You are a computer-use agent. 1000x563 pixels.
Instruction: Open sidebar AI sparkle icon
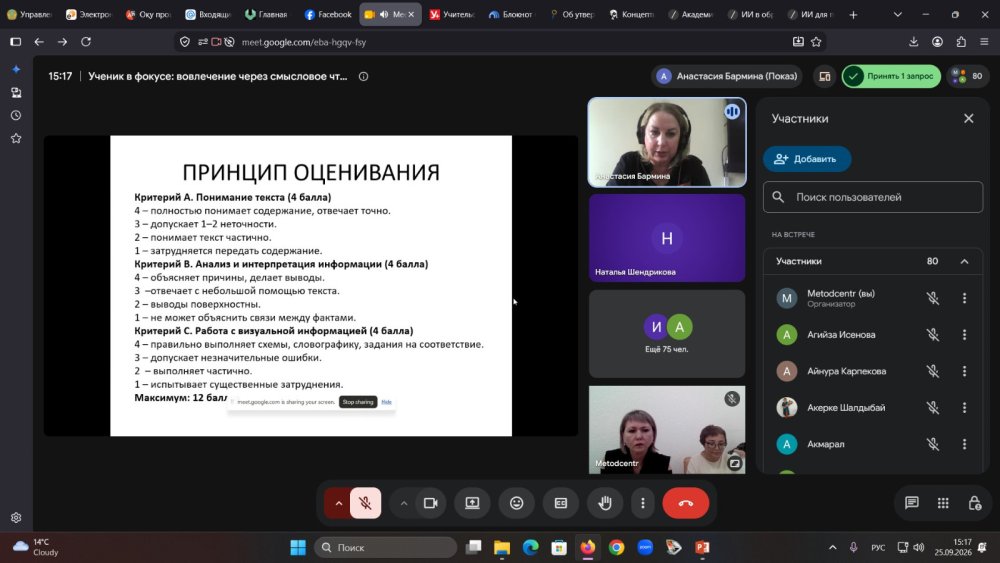point(16,69)
